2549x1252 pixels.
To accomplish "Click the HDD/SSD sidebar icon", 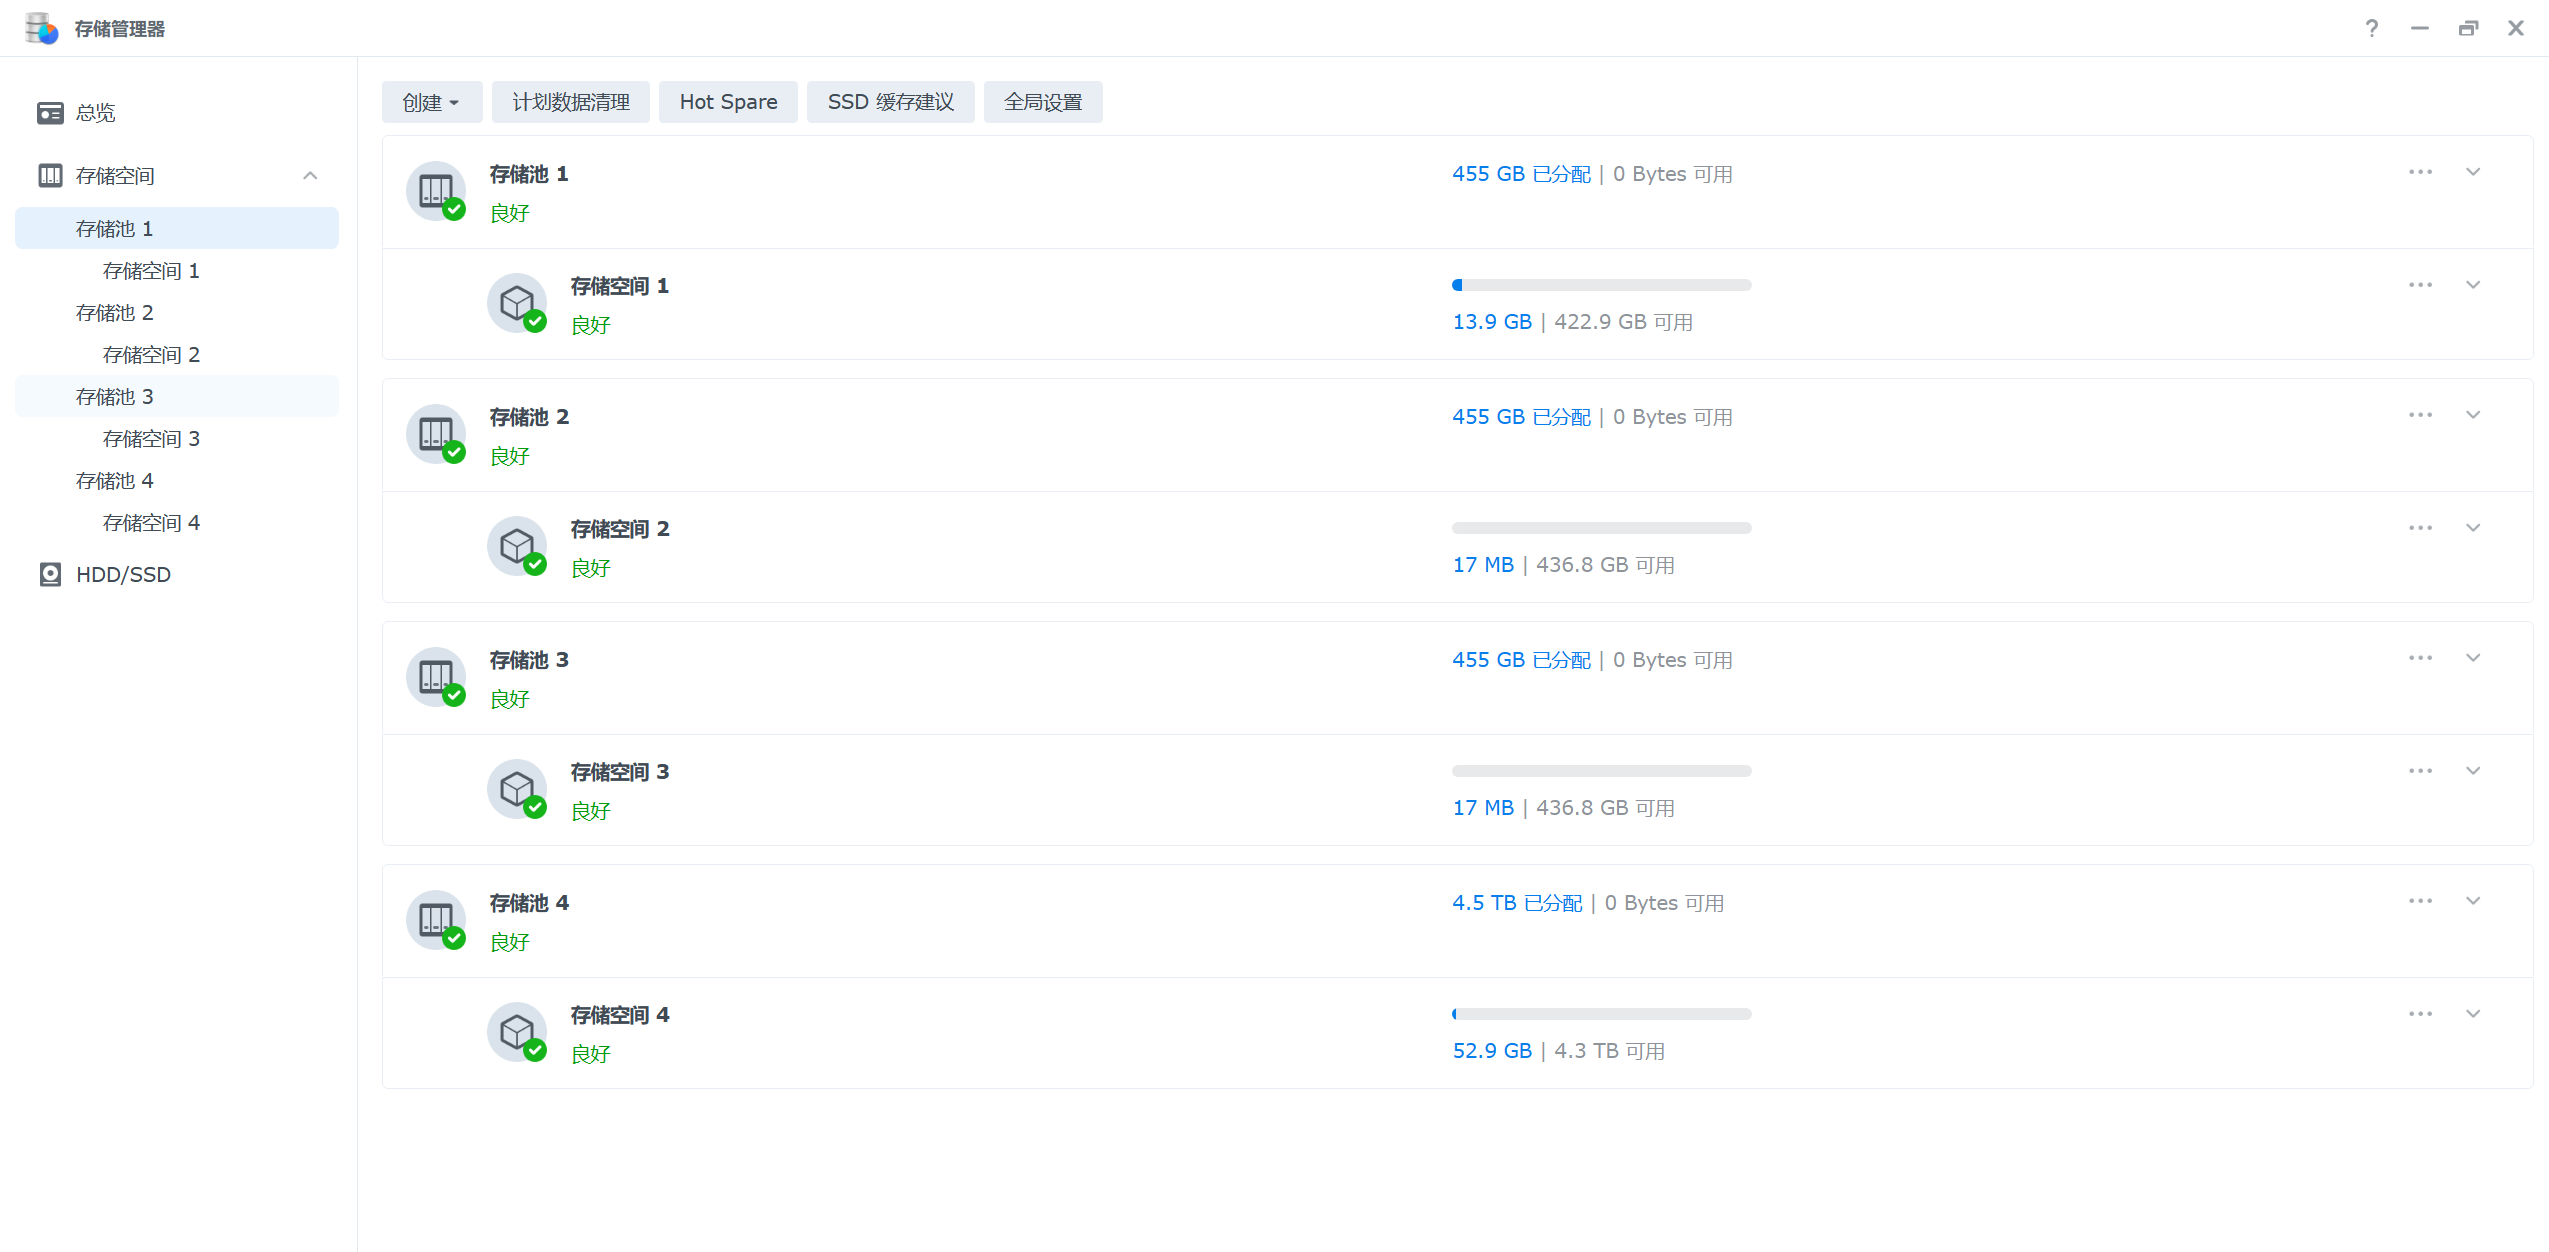I will [x=50, y=574].
